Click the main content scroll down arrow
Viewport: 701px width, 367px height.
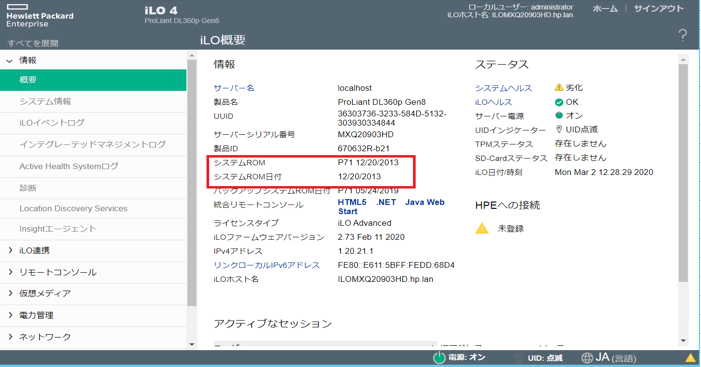(683, 341)
